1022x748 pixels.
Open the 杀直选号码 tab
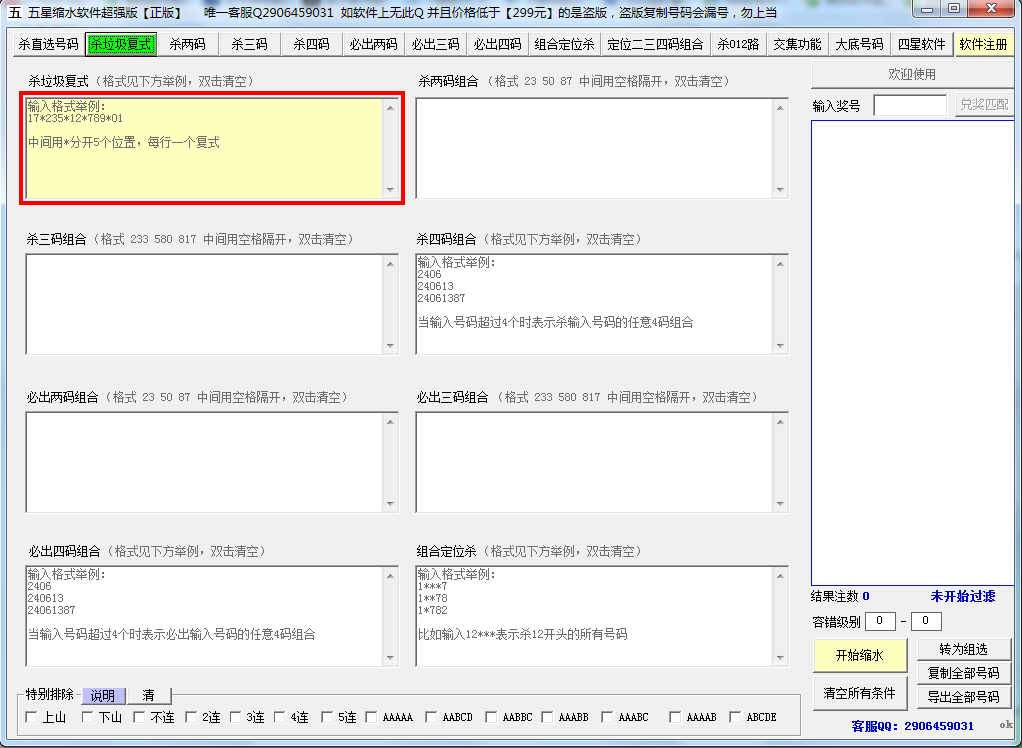point(48,45)
